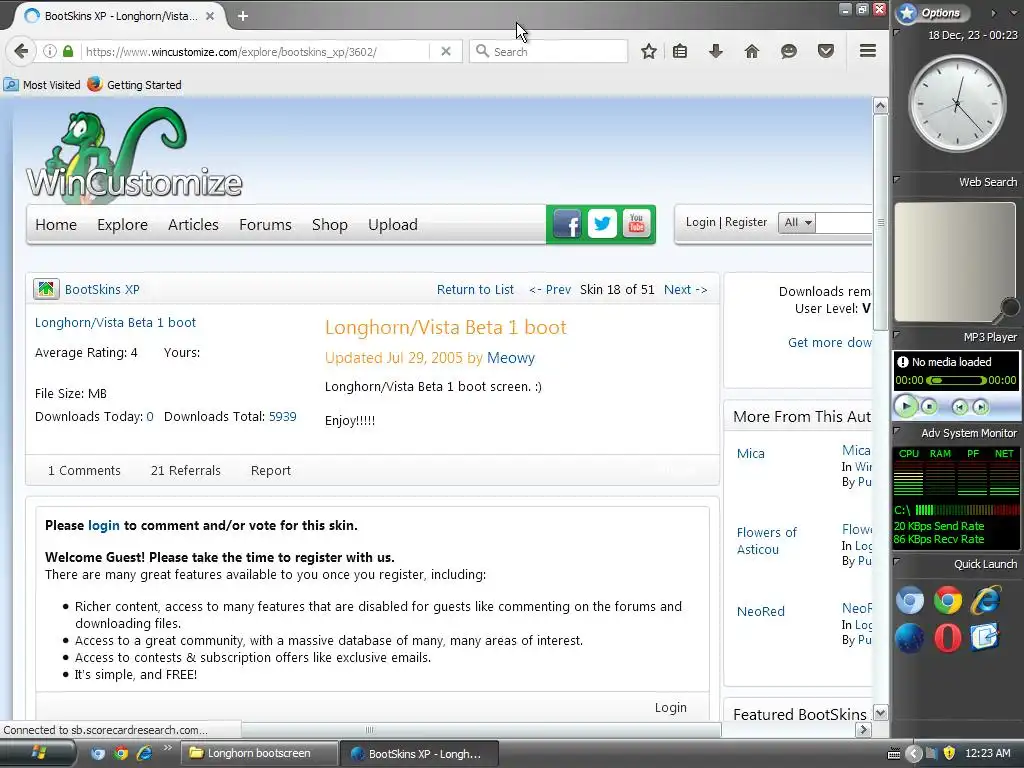This screenshot has height=768, width=1024.
Task: Click the Login | Register link
Action: tap(726, 222)
